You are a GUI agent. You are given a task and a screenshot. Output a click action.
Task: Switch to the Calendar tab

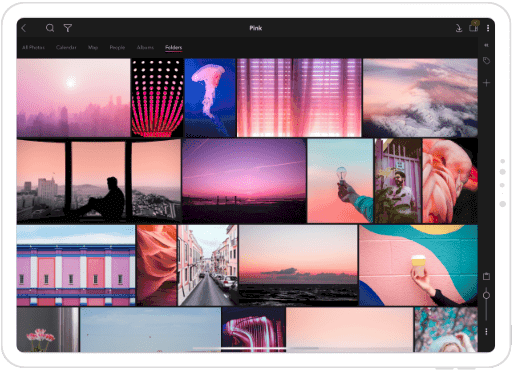(66, 47)
